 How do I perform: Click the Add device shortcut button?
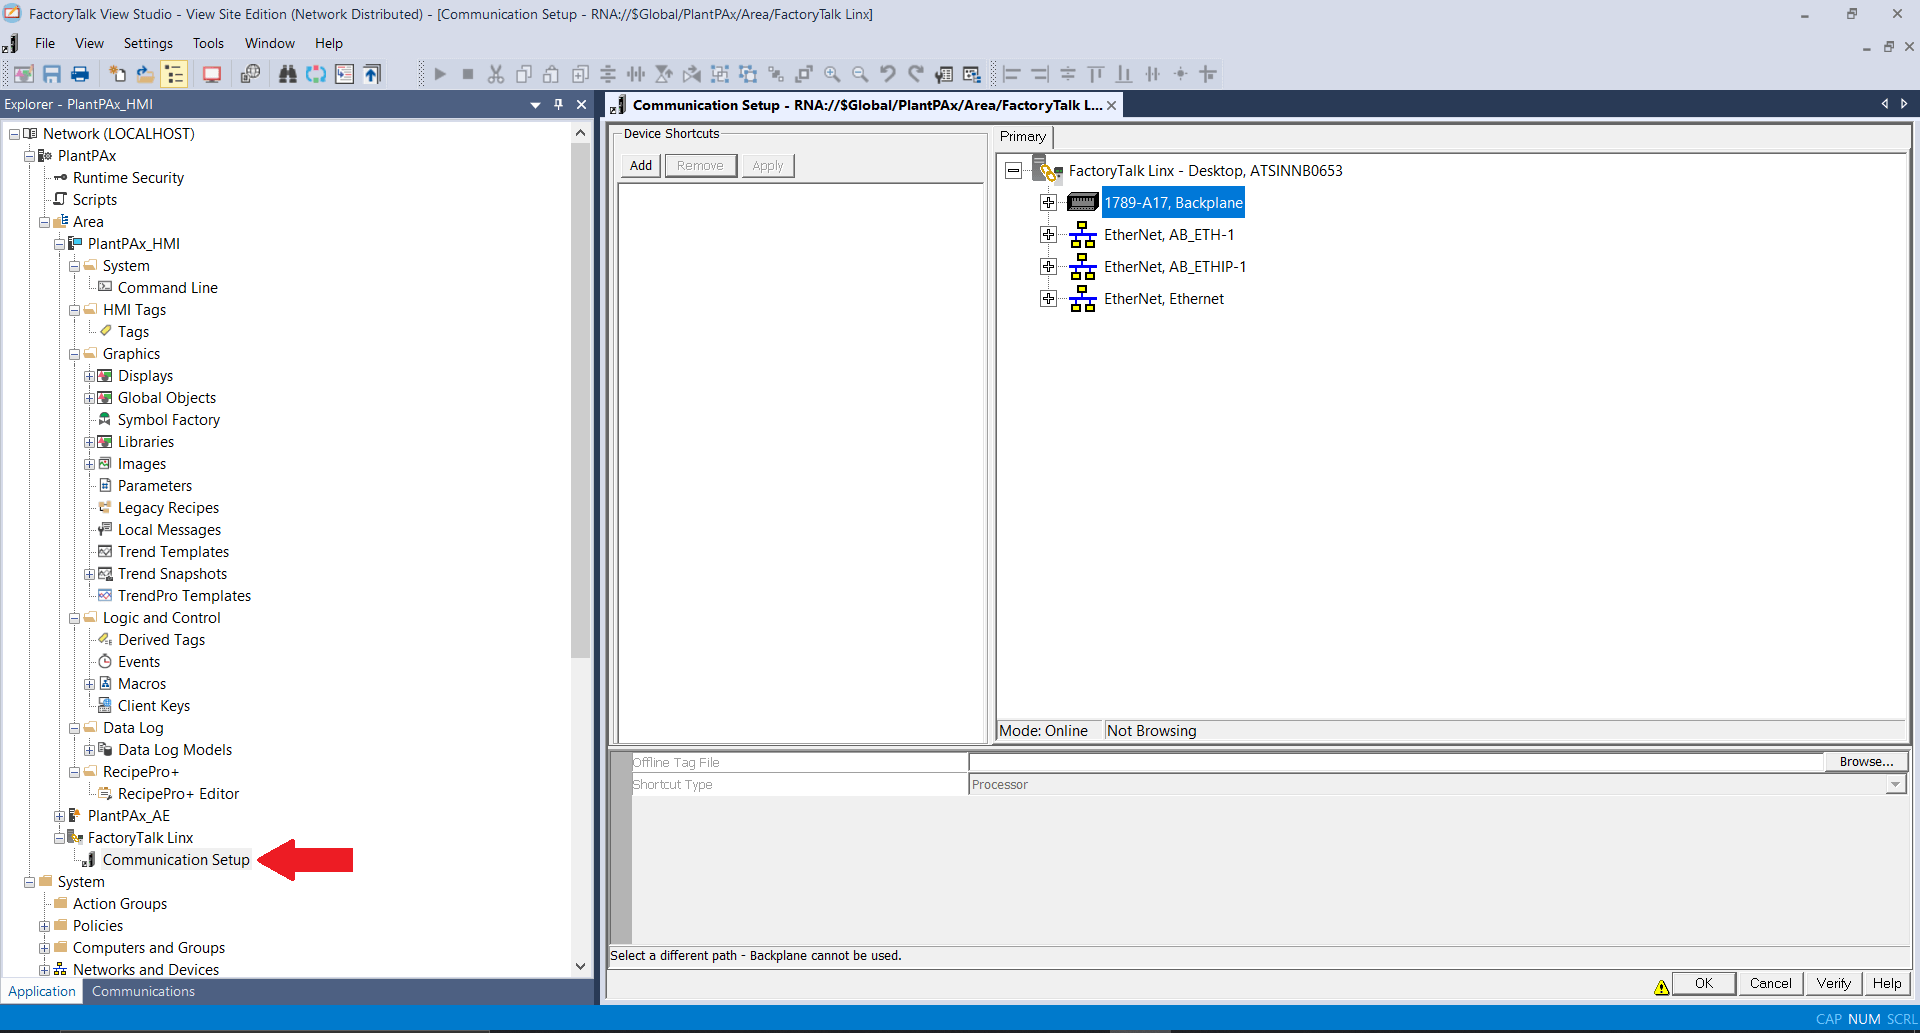pyautogui.click(x=641, y=166)
